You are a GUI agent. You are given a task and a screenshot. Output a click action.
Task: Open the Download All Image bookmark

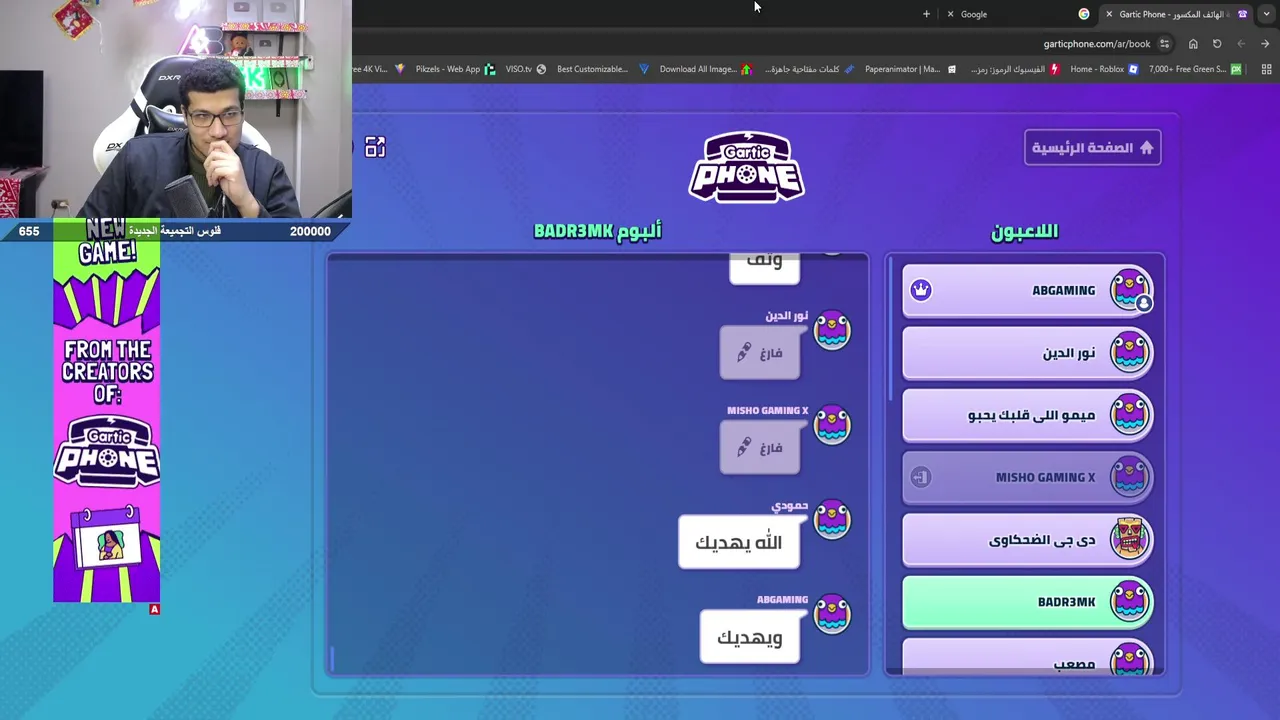[705, 69]
